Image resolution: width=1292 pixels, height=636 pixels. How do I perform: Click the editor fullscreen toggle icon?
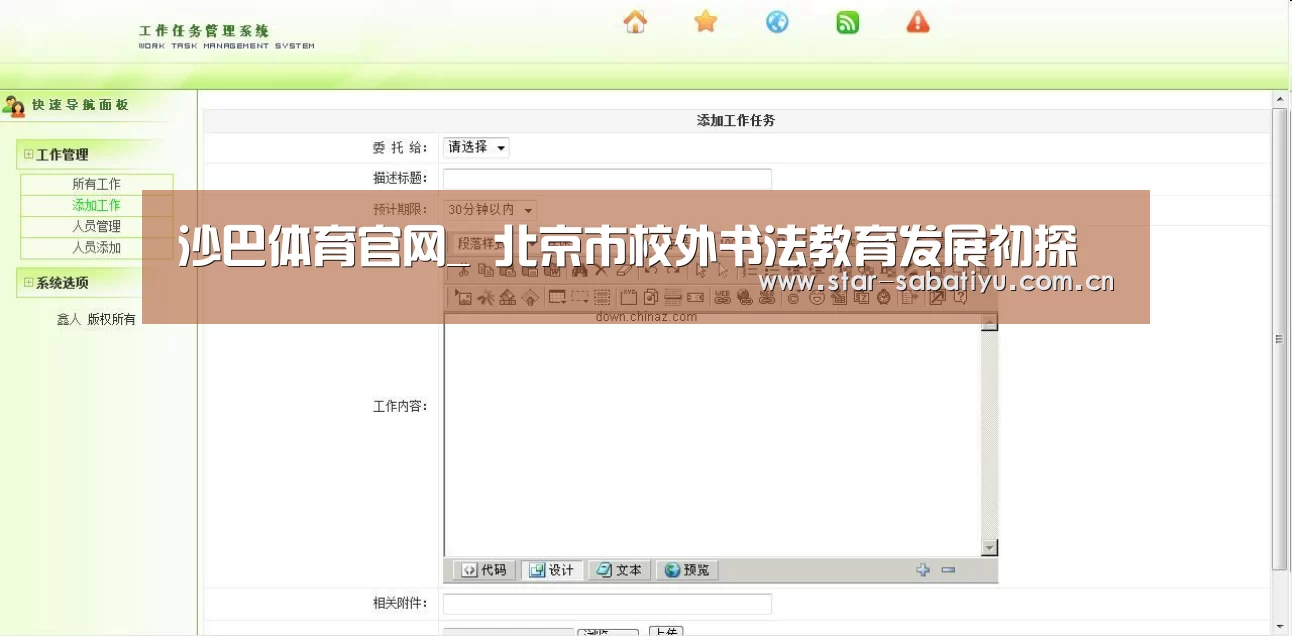pyautogui.click(x=937, y=297)
